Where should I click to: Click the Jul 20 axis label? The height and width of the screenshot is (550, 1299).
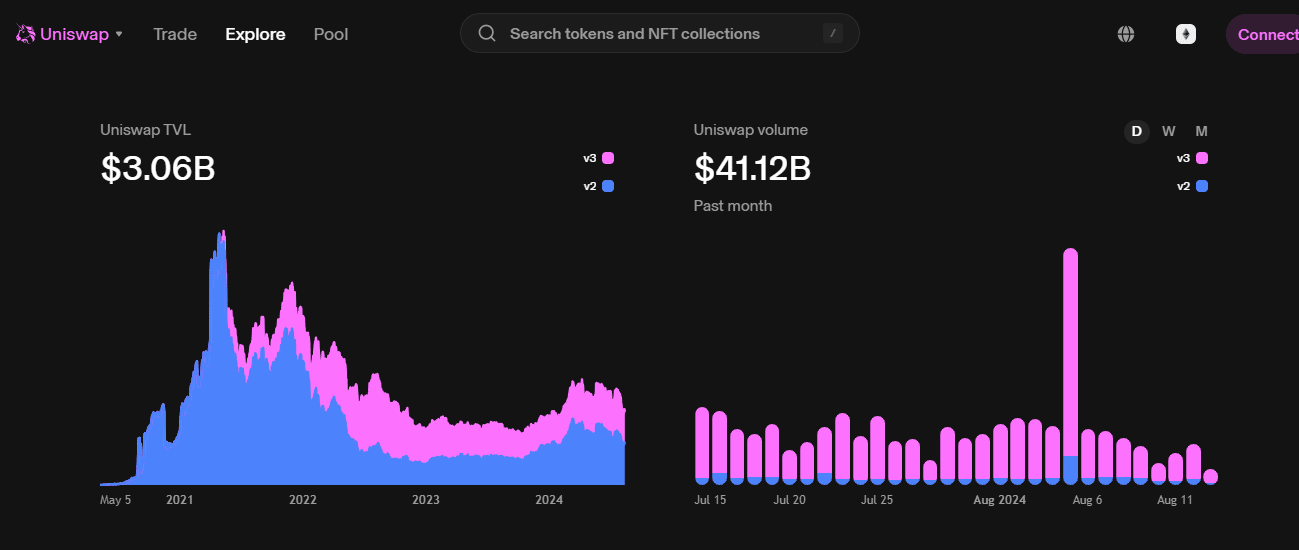790,500
